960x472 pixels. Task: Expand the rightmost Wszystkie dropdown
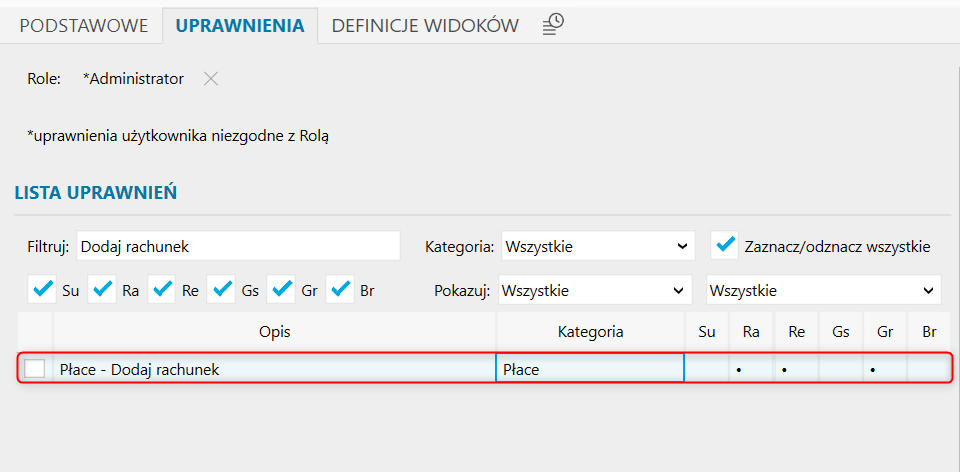click(x=823, y=291)
